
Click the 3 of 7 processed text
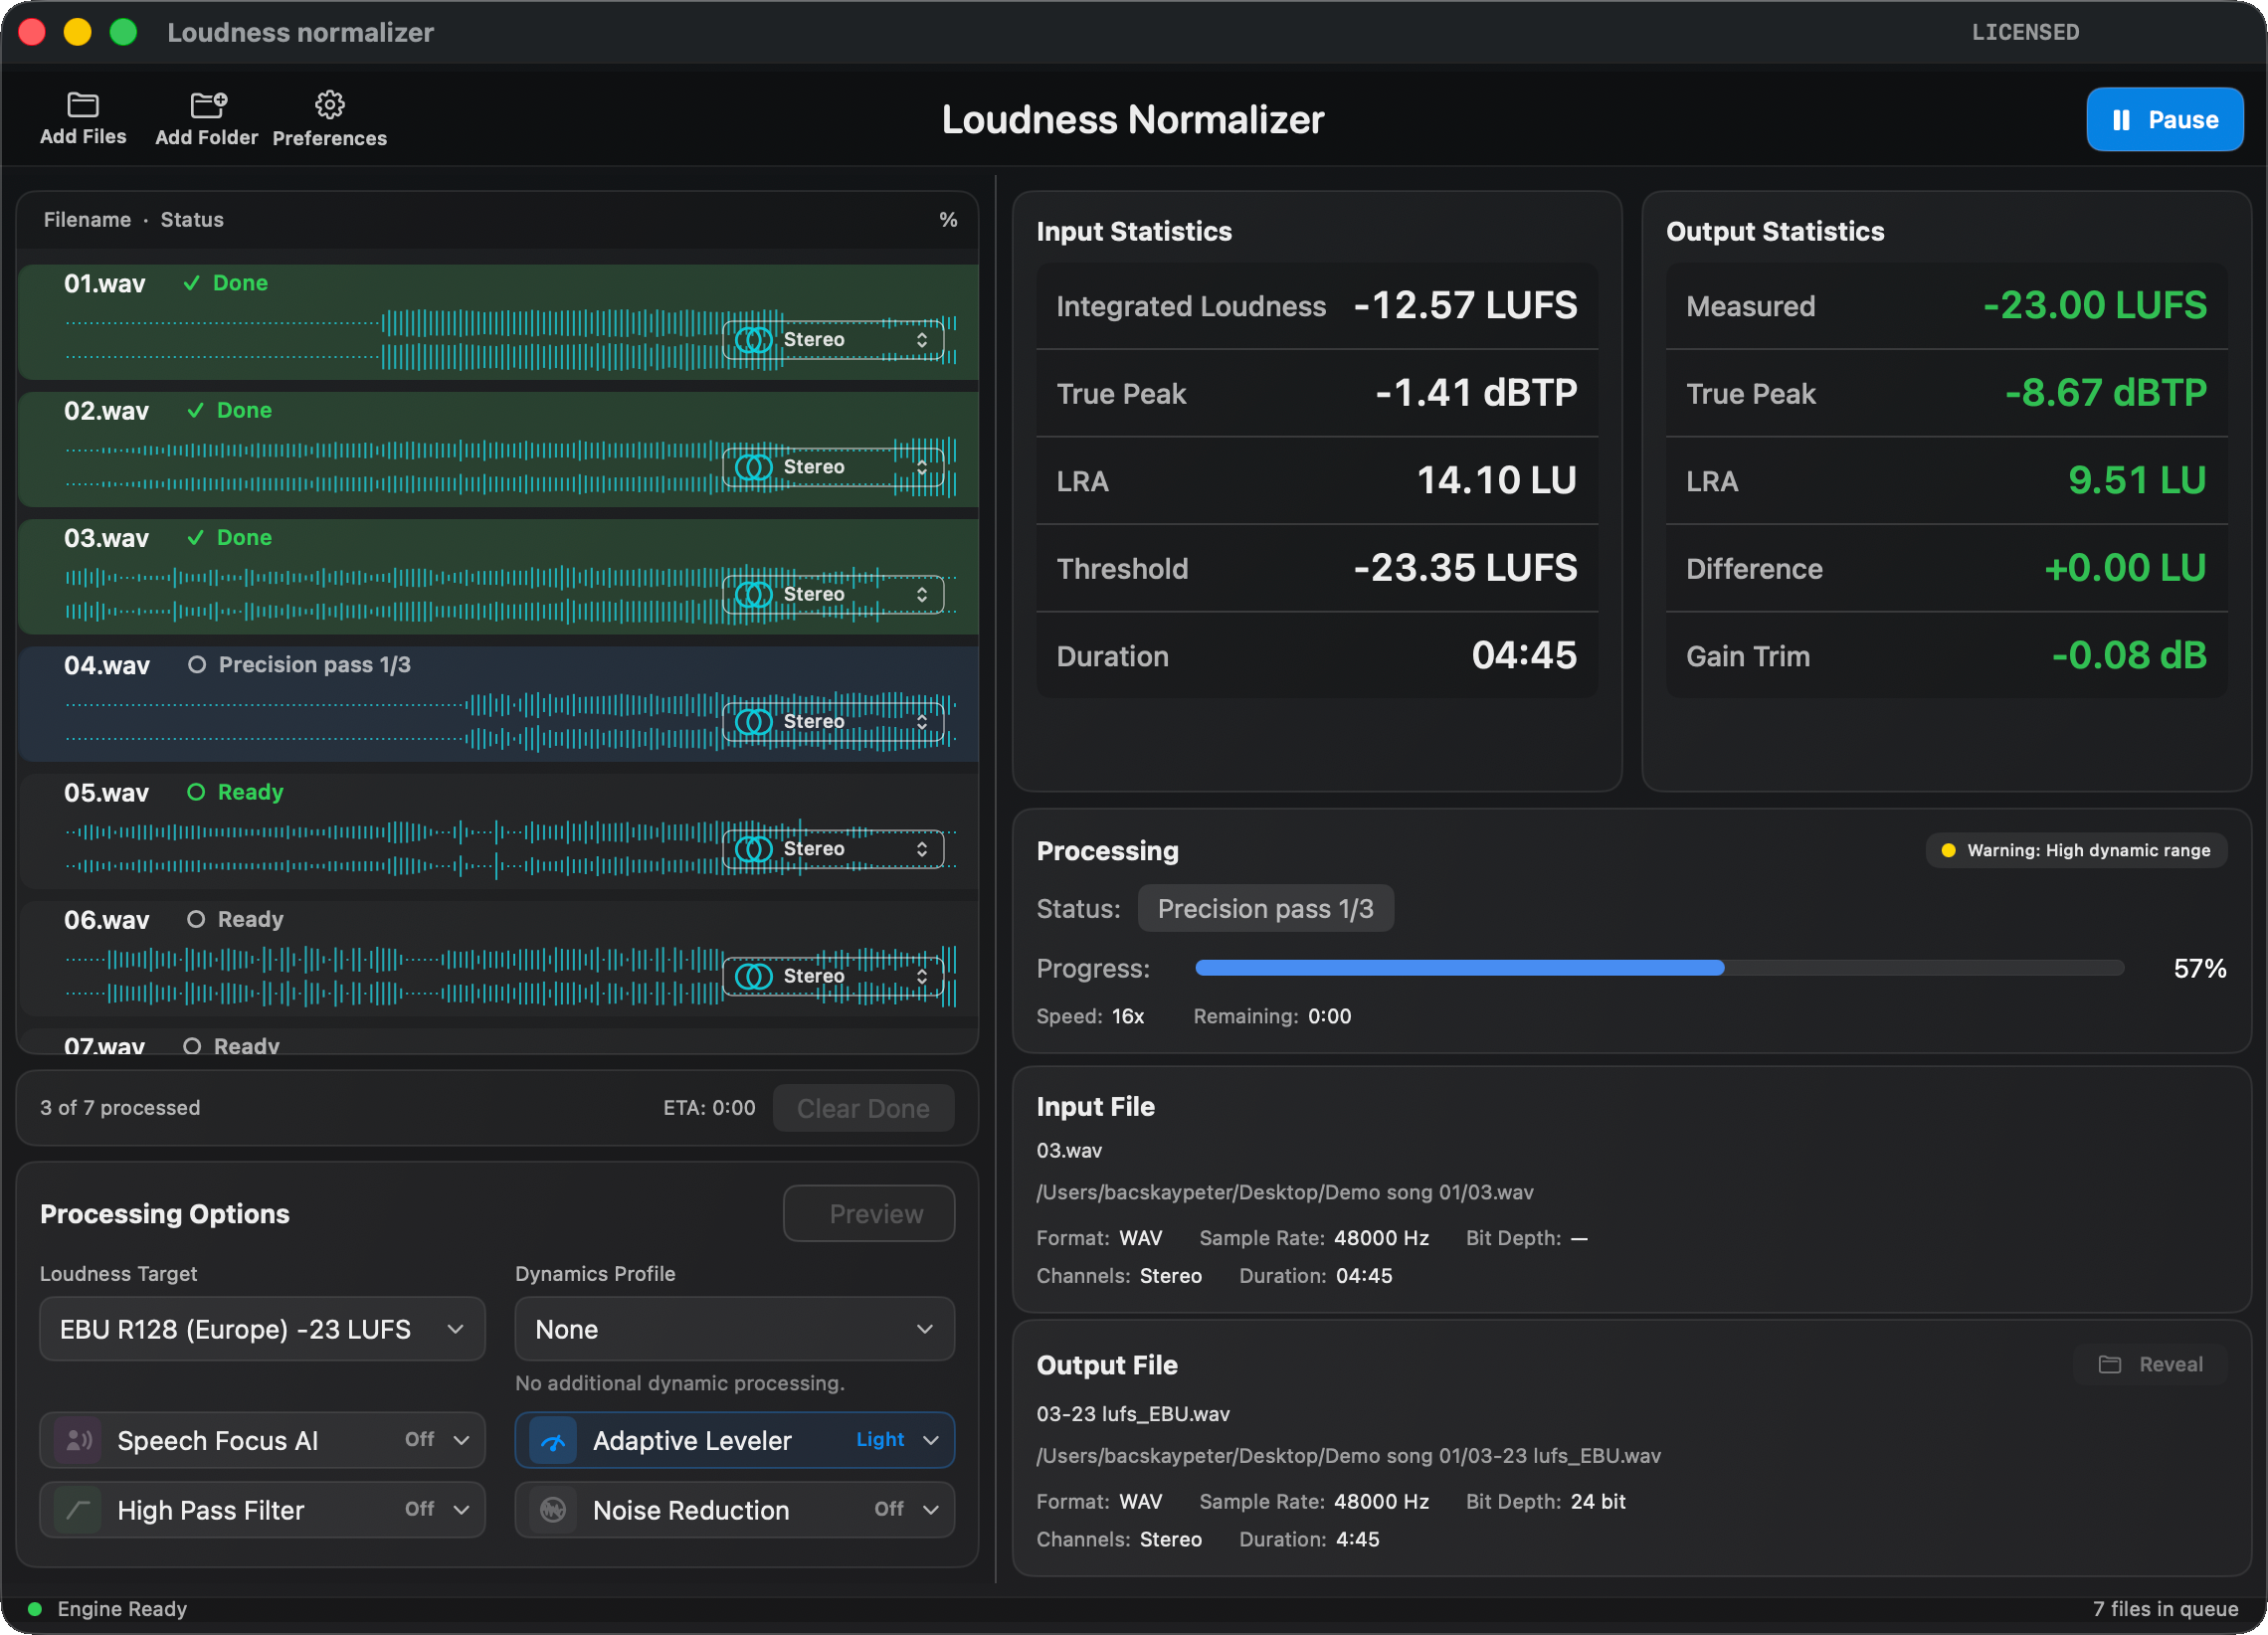tap(120, 1107)
